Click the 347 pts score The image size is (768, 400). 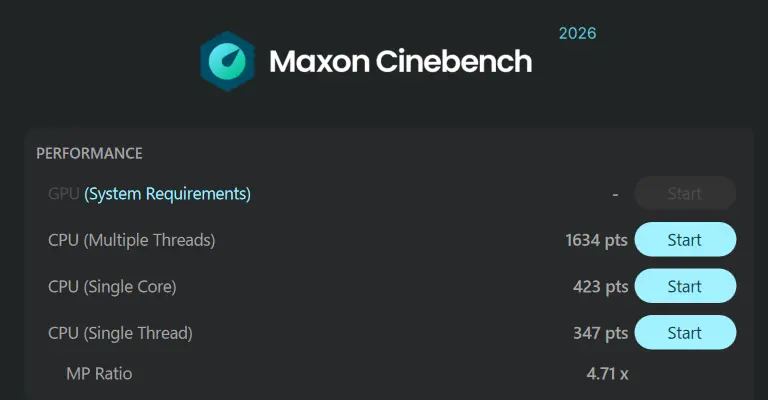pyautogui.click(x=600, y=333)
